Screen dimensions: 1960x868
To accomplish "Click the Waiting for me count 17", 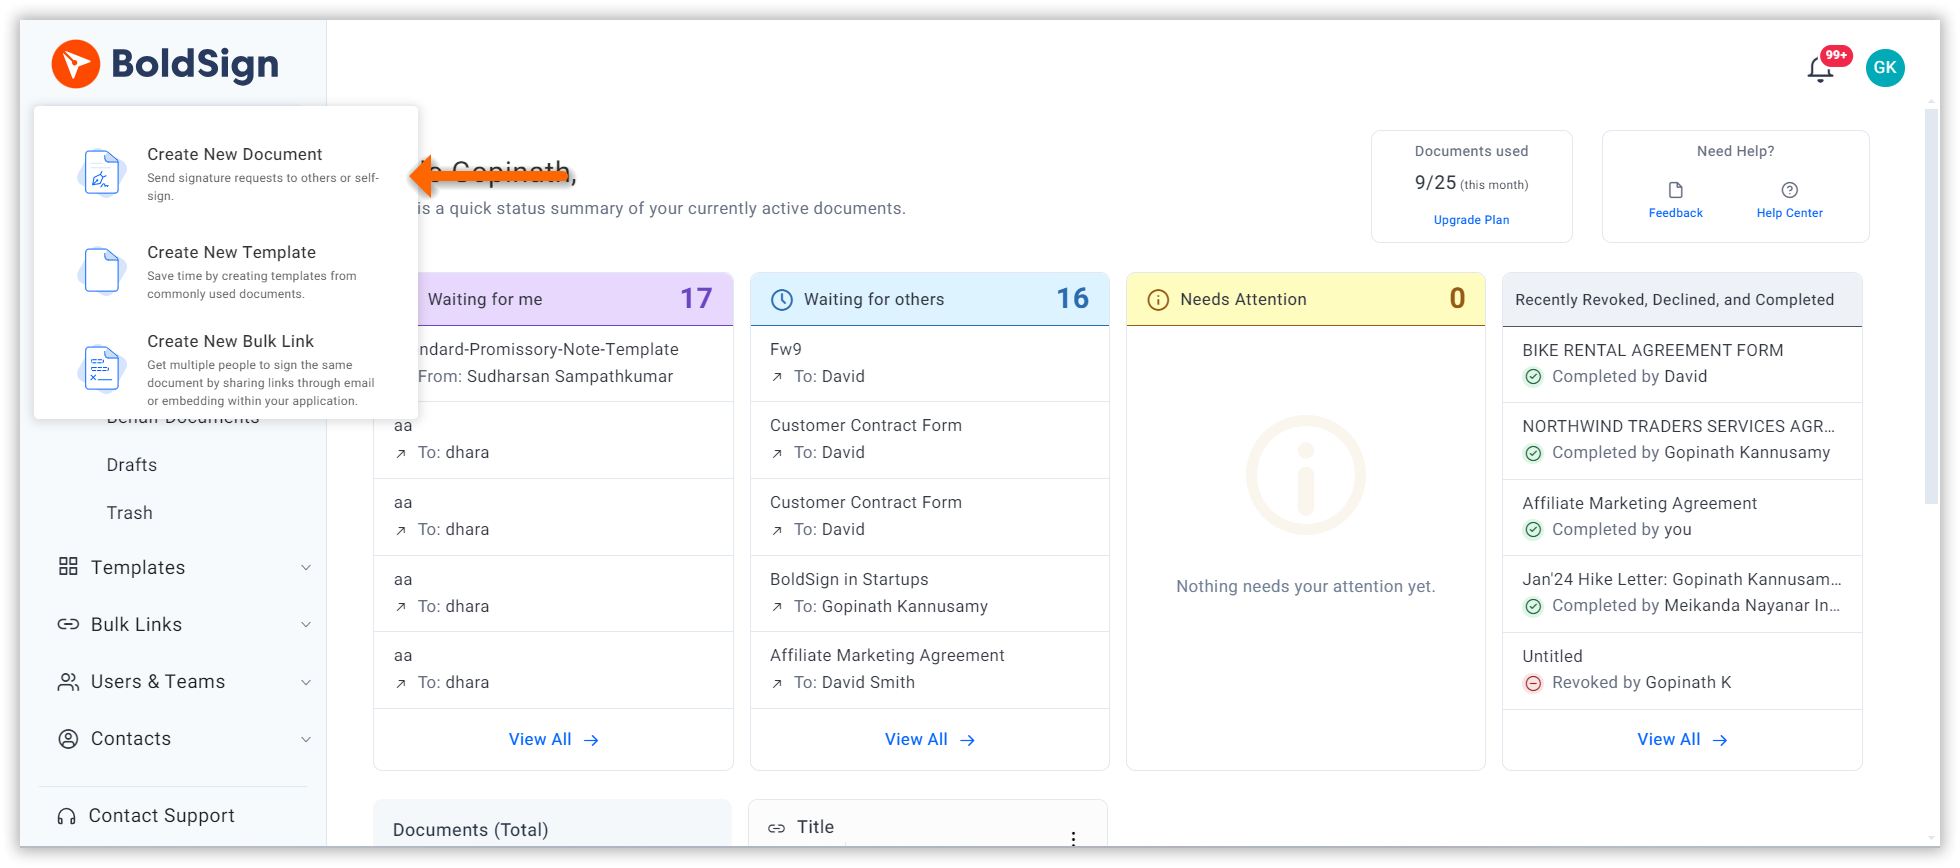I will pos(696,299).
